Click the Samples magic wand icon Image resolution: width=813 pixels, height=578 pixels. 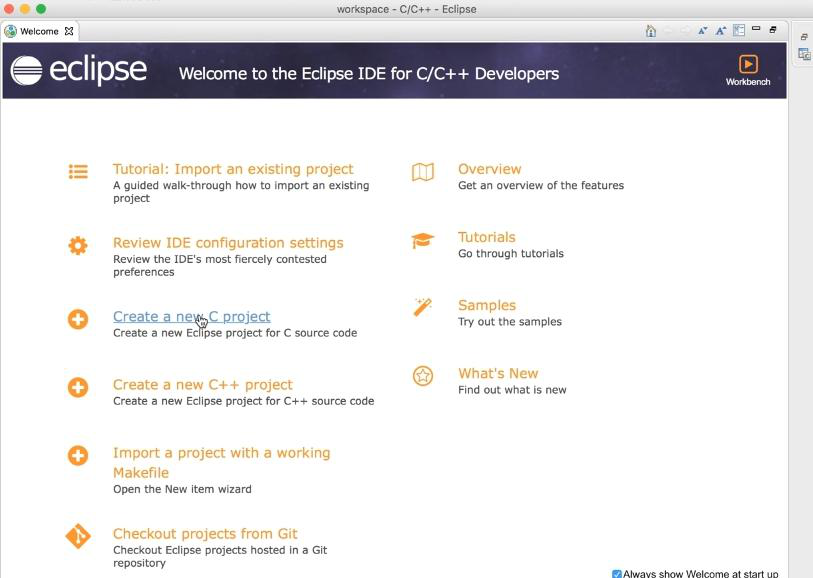[x=423, y=307]
